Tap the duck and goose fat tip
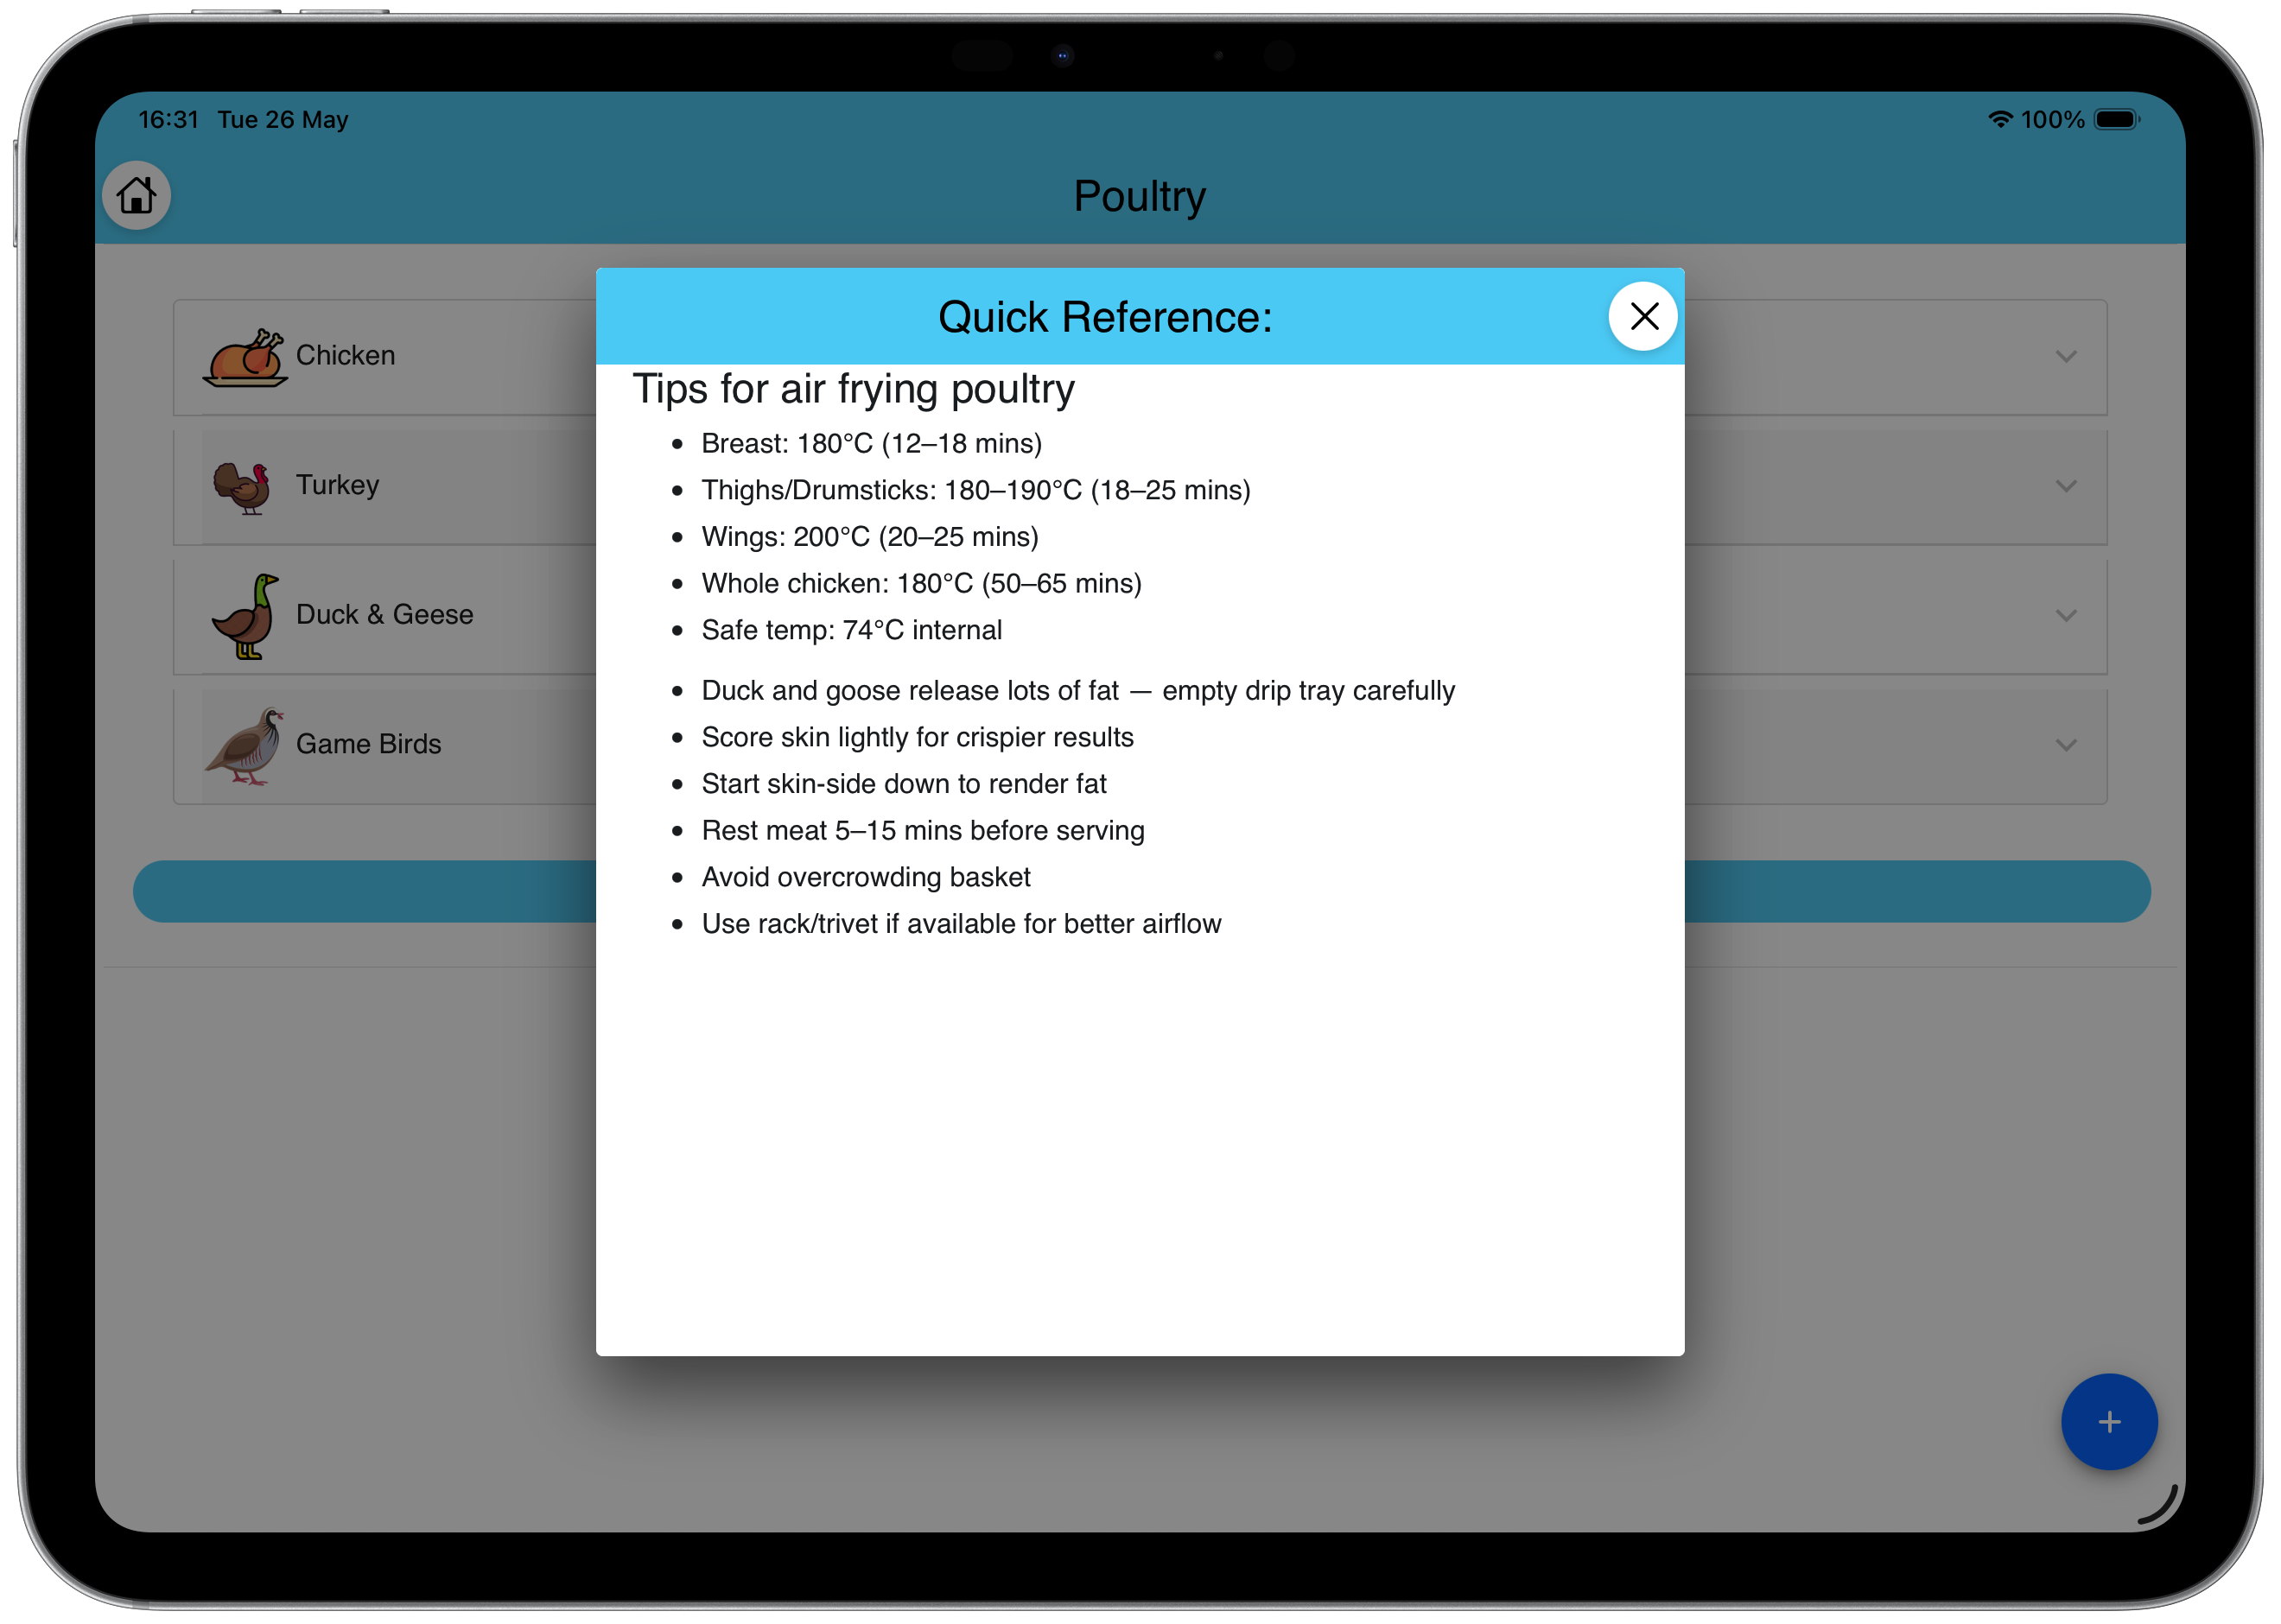This screenshot has width=2281, height=1624. (x=1078, y=690)
